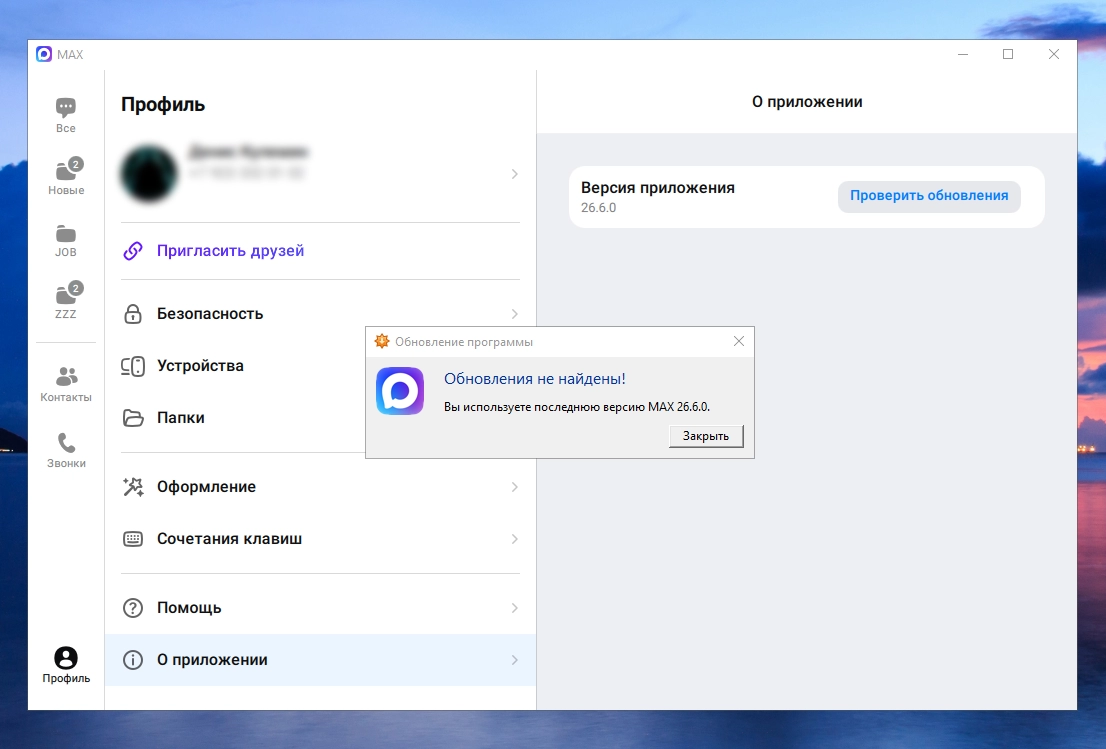This screenshot has width=1106, height=749.
Task: Expand О приложении row chevron
Action: 514,660
